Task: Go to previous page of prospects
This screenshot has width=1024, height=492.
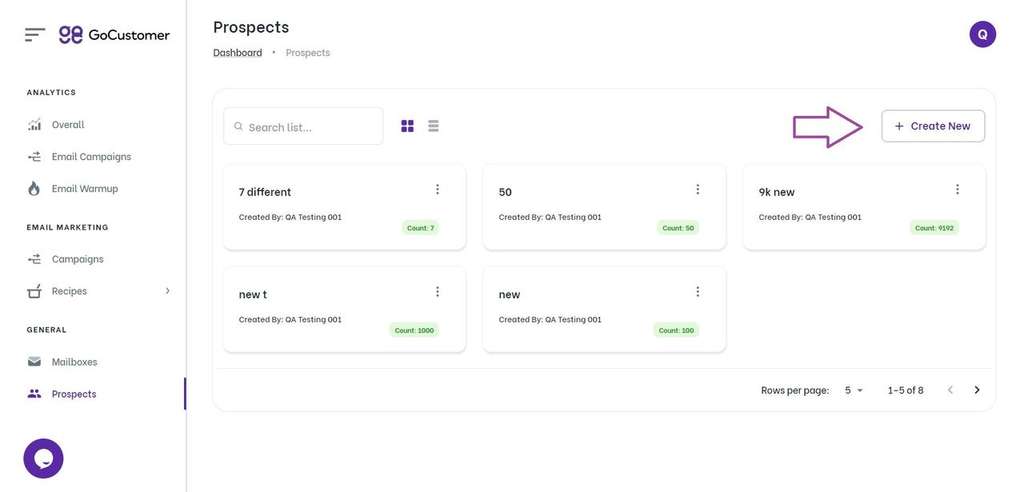Action: (950, 390)
